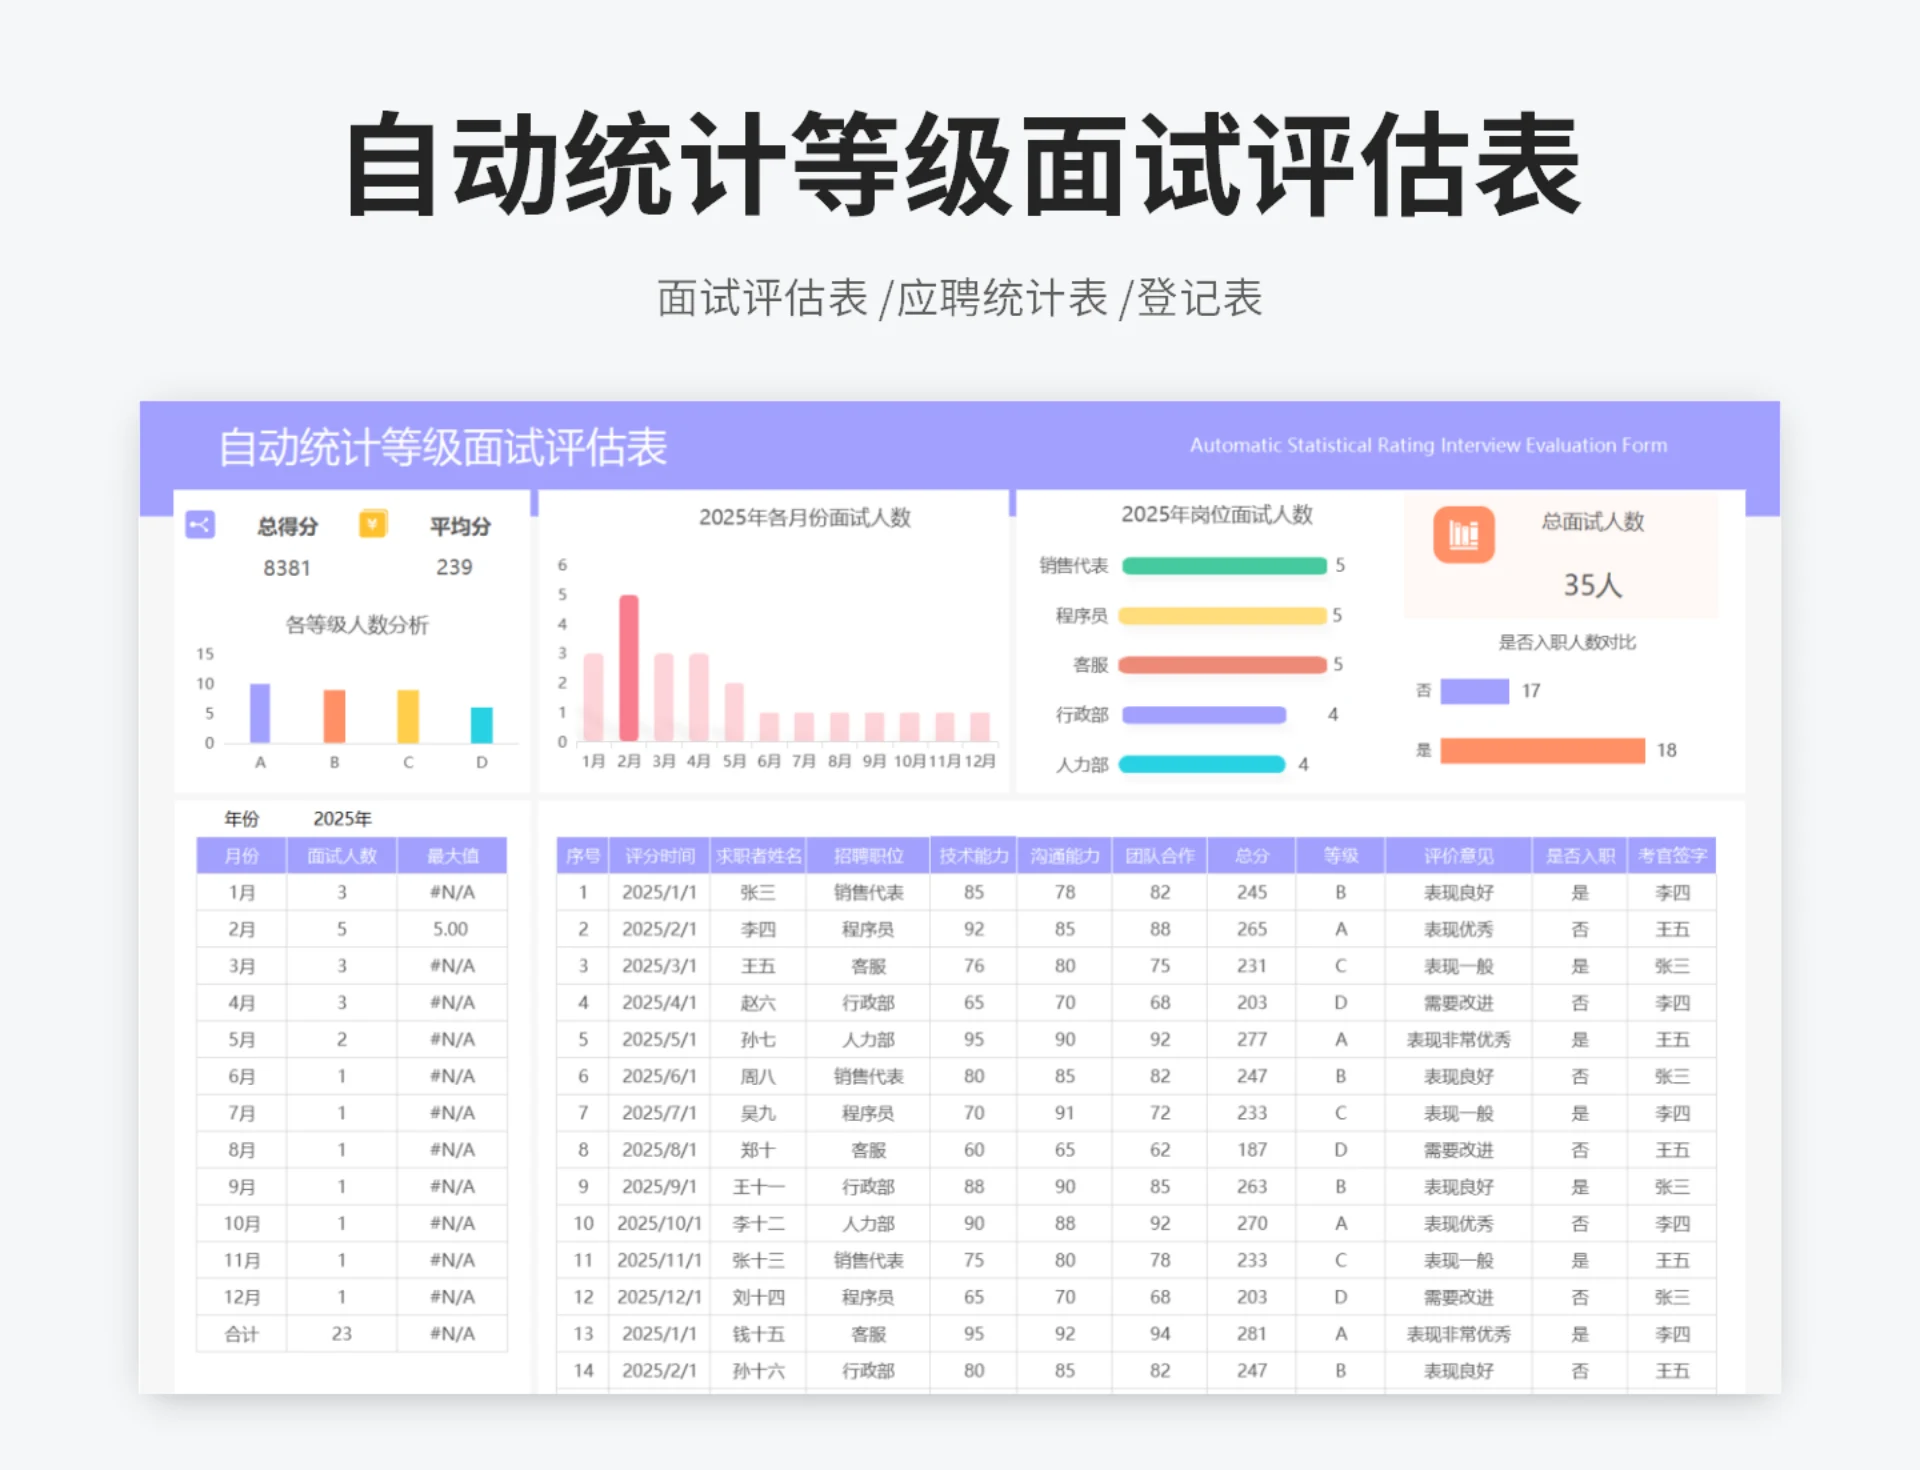The width and height of the screenshot is (1920, 1470).
Task: Click the 合计 total row cell
Action: point(240,1334)
